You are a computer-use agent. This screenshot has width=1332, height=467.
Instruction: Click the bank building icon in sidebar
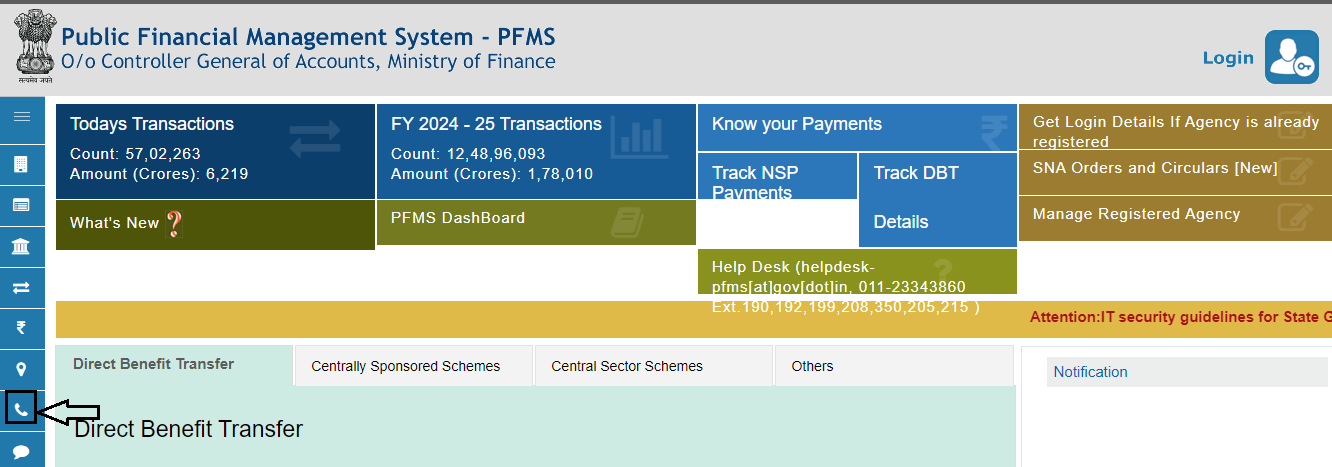point(21,246)
